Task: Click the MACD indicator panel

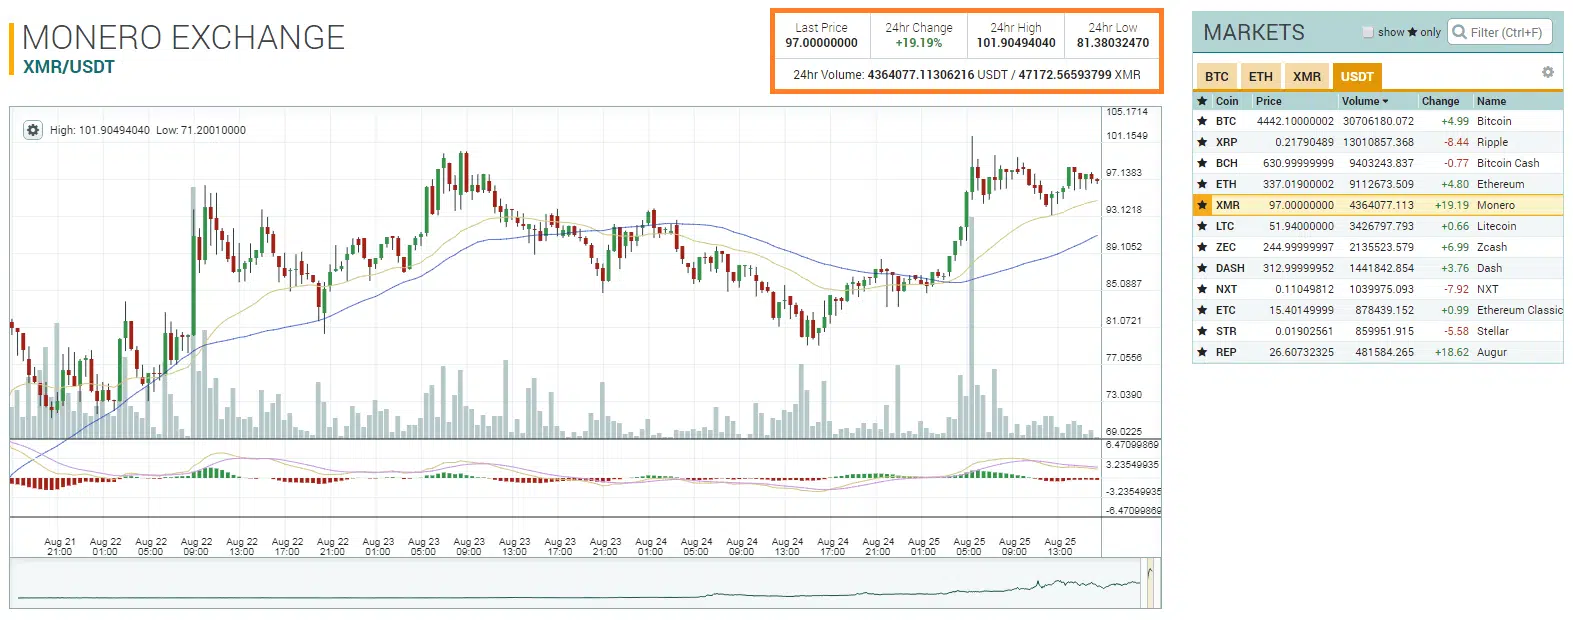Action: point(555,478)
